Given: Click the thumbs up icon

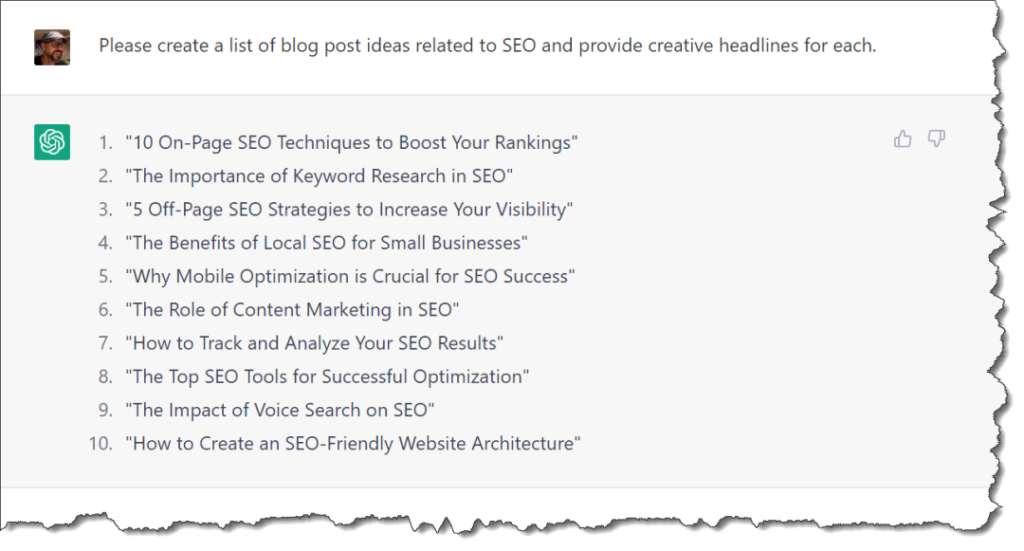Looking at the screenshot, I should coord(903,139).
